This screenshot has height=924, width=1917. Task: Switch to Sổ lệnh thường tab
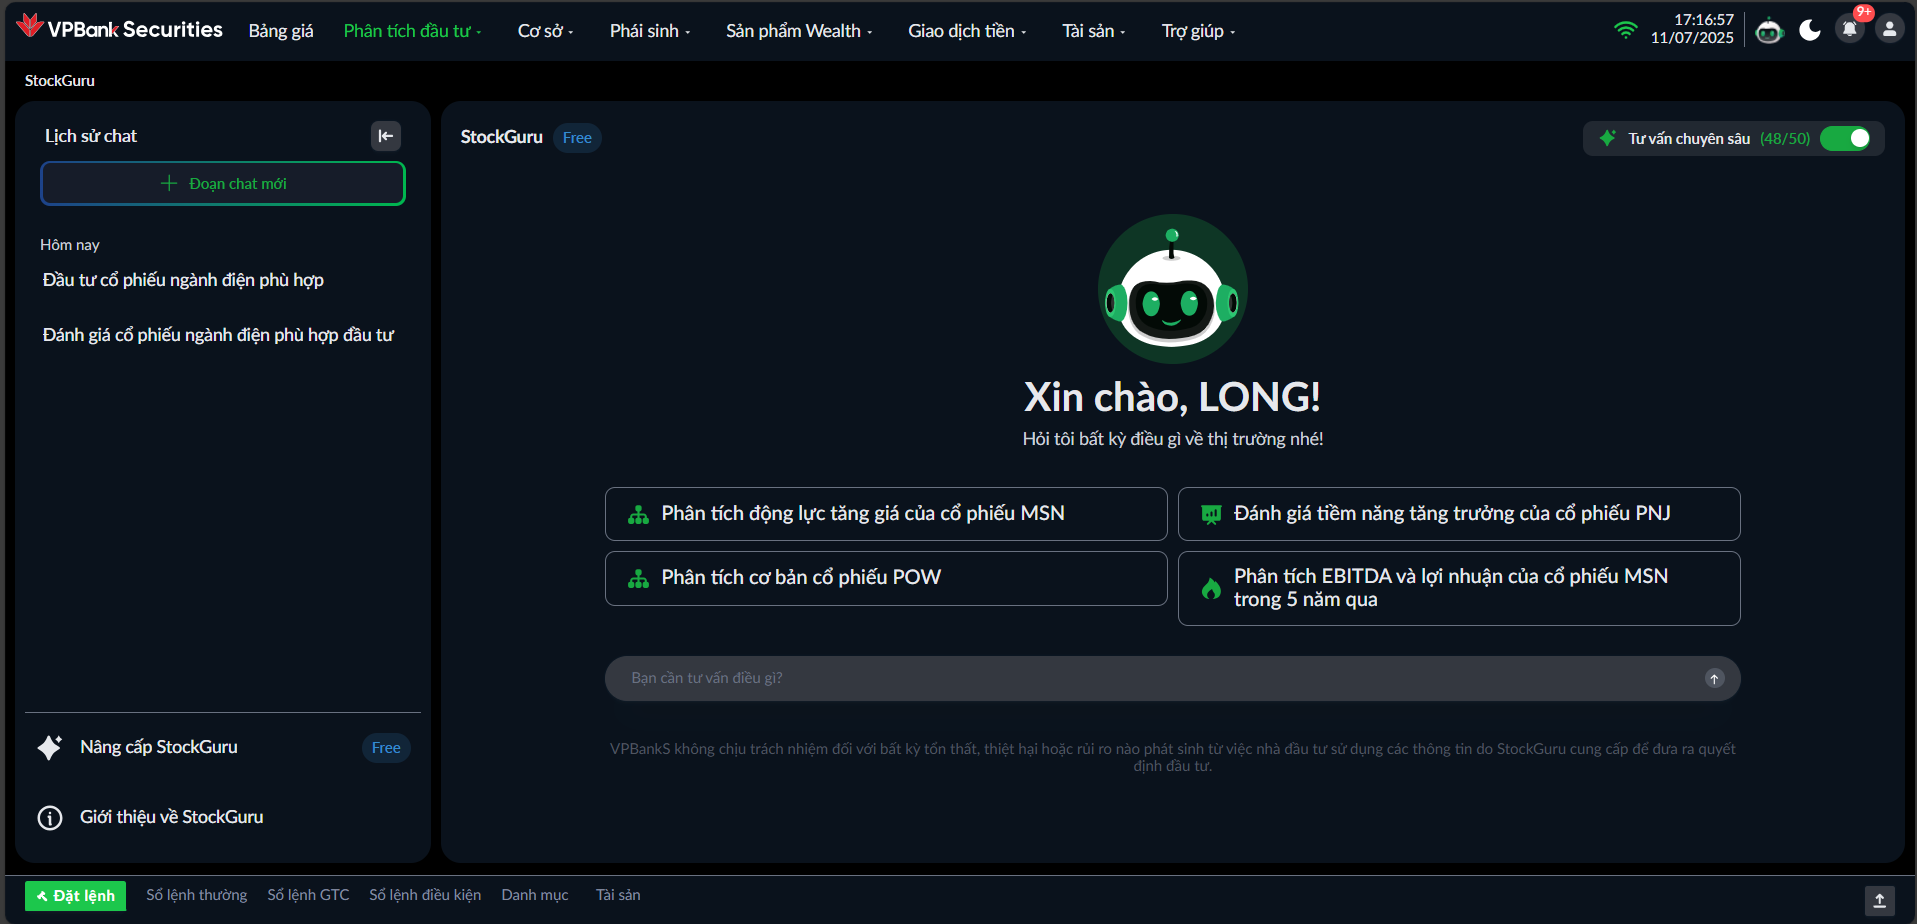(197, 895)
